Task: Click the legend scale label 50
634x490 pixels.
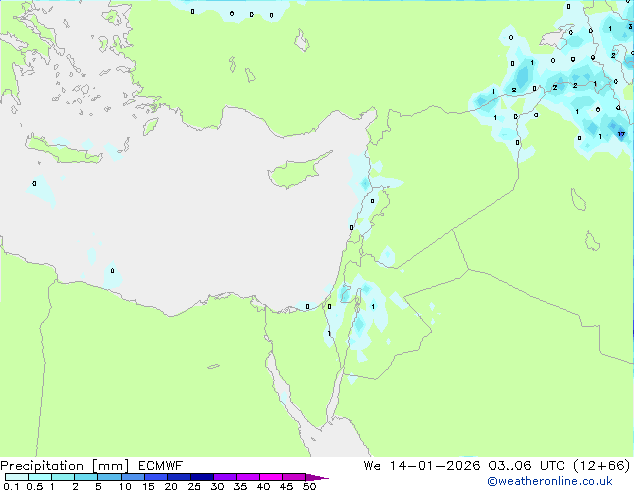Action: tap(309, 486)
